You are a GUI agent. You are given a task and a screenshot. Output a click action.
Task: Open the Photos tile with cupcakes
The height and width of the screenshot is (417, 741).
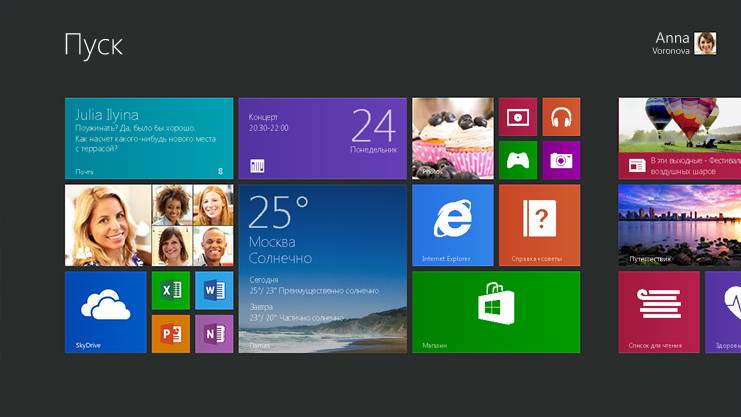[452, 138]
